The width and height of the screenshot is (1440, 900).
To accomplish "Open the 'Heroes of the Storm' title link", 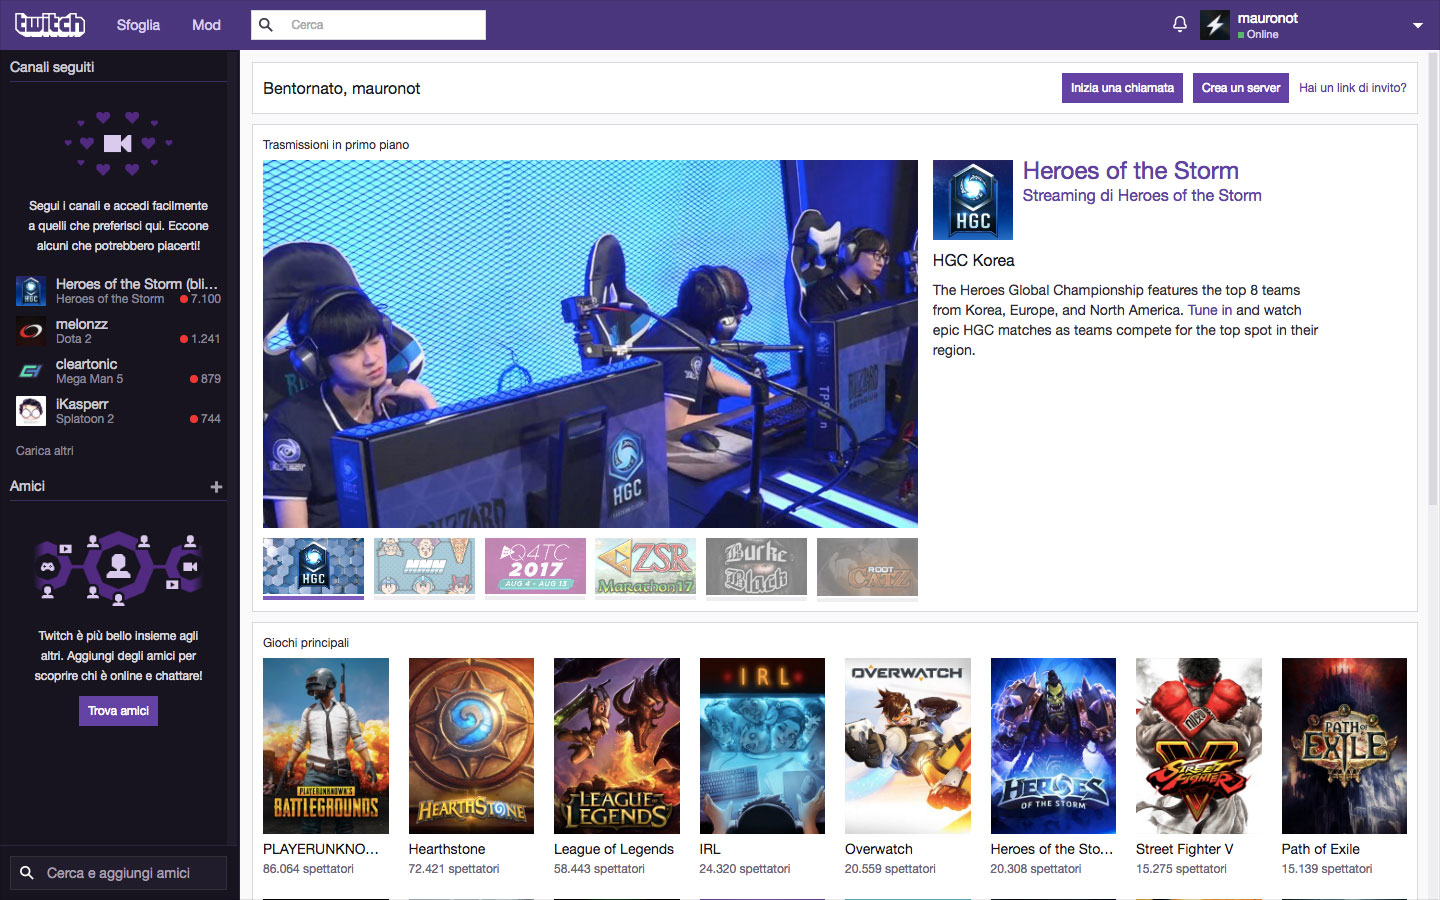I will pos(1130,171).
